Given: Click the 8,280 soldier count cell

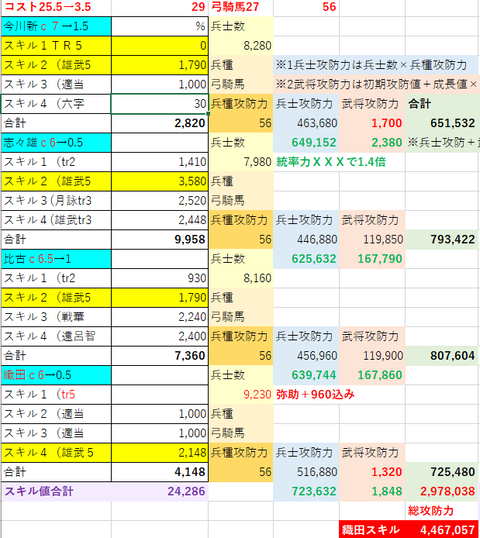Looking at the screenshot, I should pos(241,46).
